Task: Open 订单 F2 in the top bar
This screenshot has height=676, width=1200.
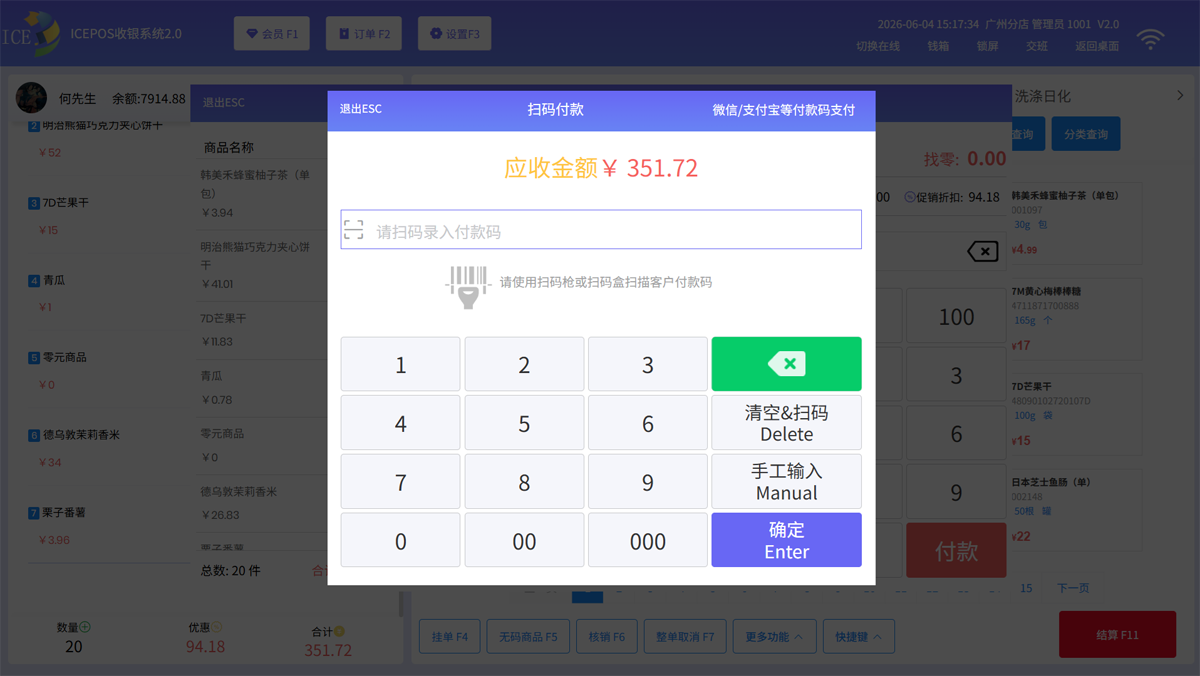Action: click(x=364, y=34)
